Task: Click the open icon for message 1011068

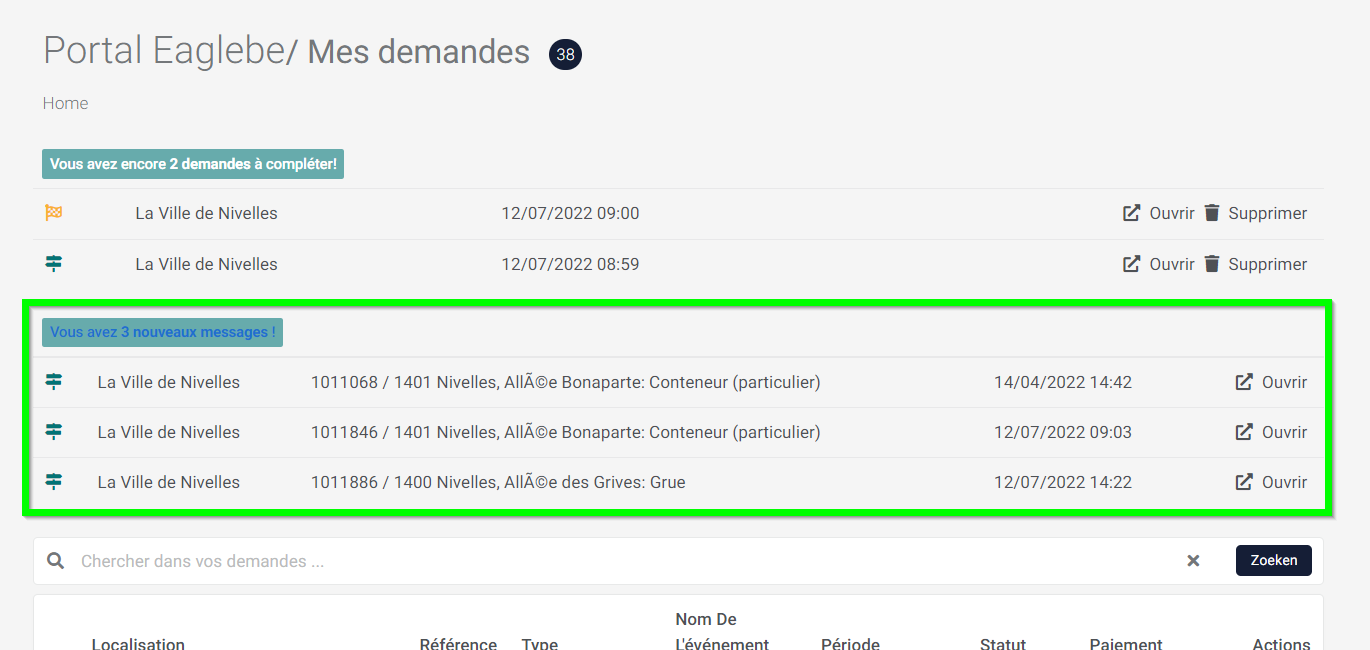Action: click(1244, 382)
